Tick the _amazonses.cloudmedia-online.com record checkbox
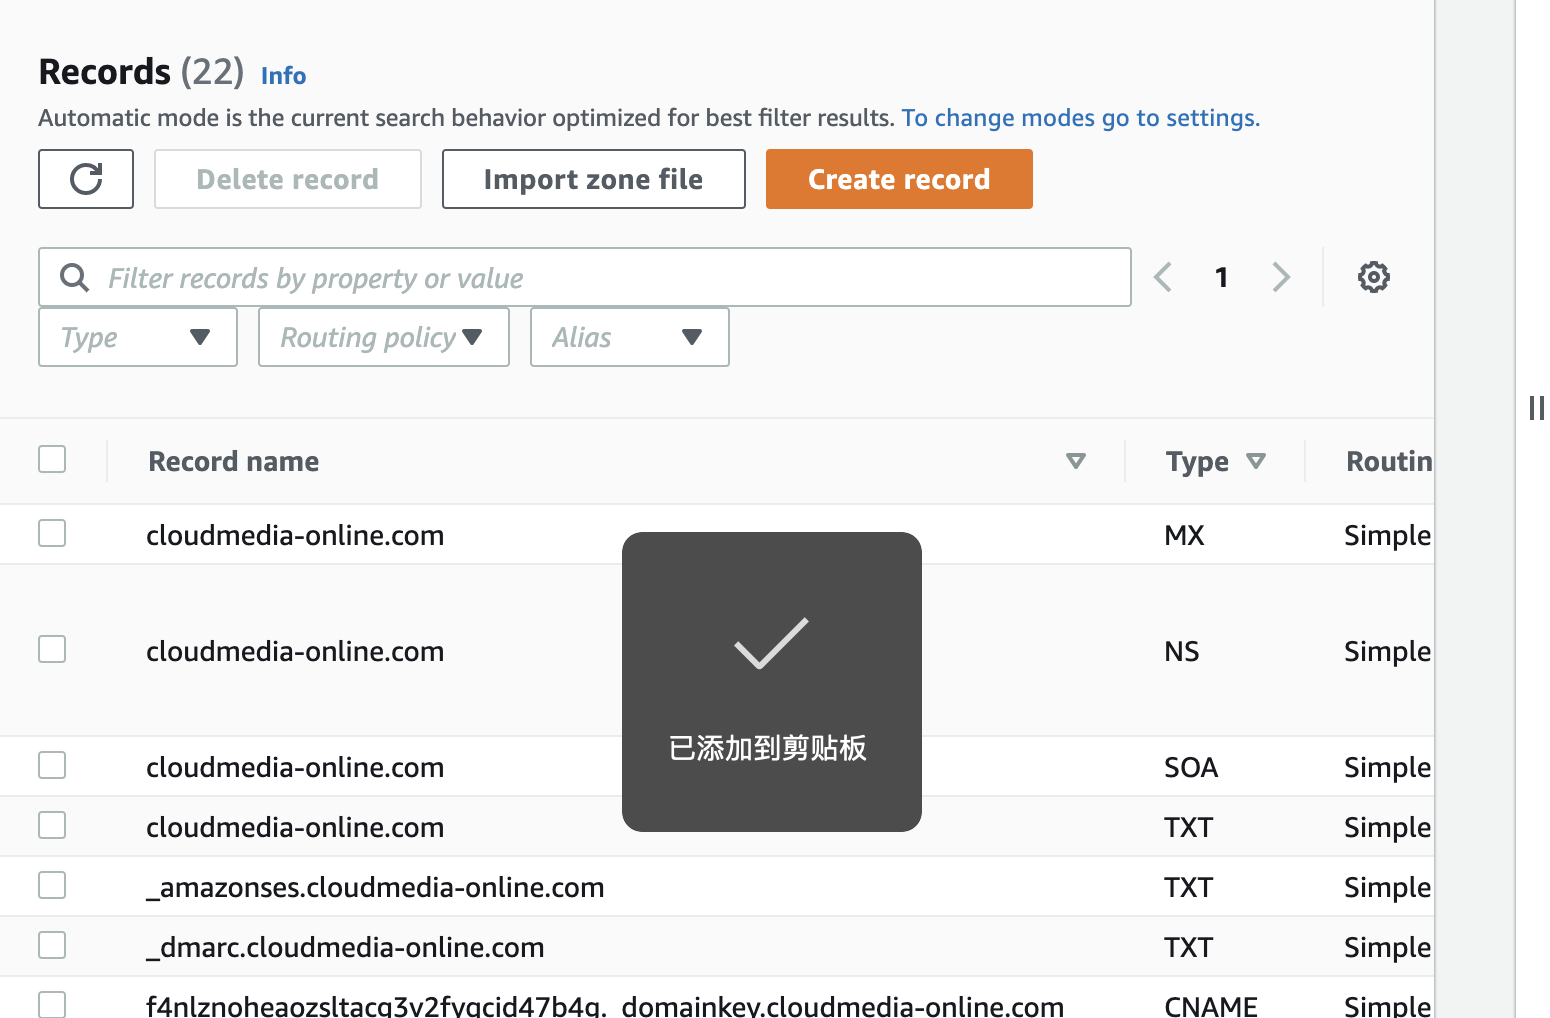The image size is (1550, 1018). click(52, 886)
